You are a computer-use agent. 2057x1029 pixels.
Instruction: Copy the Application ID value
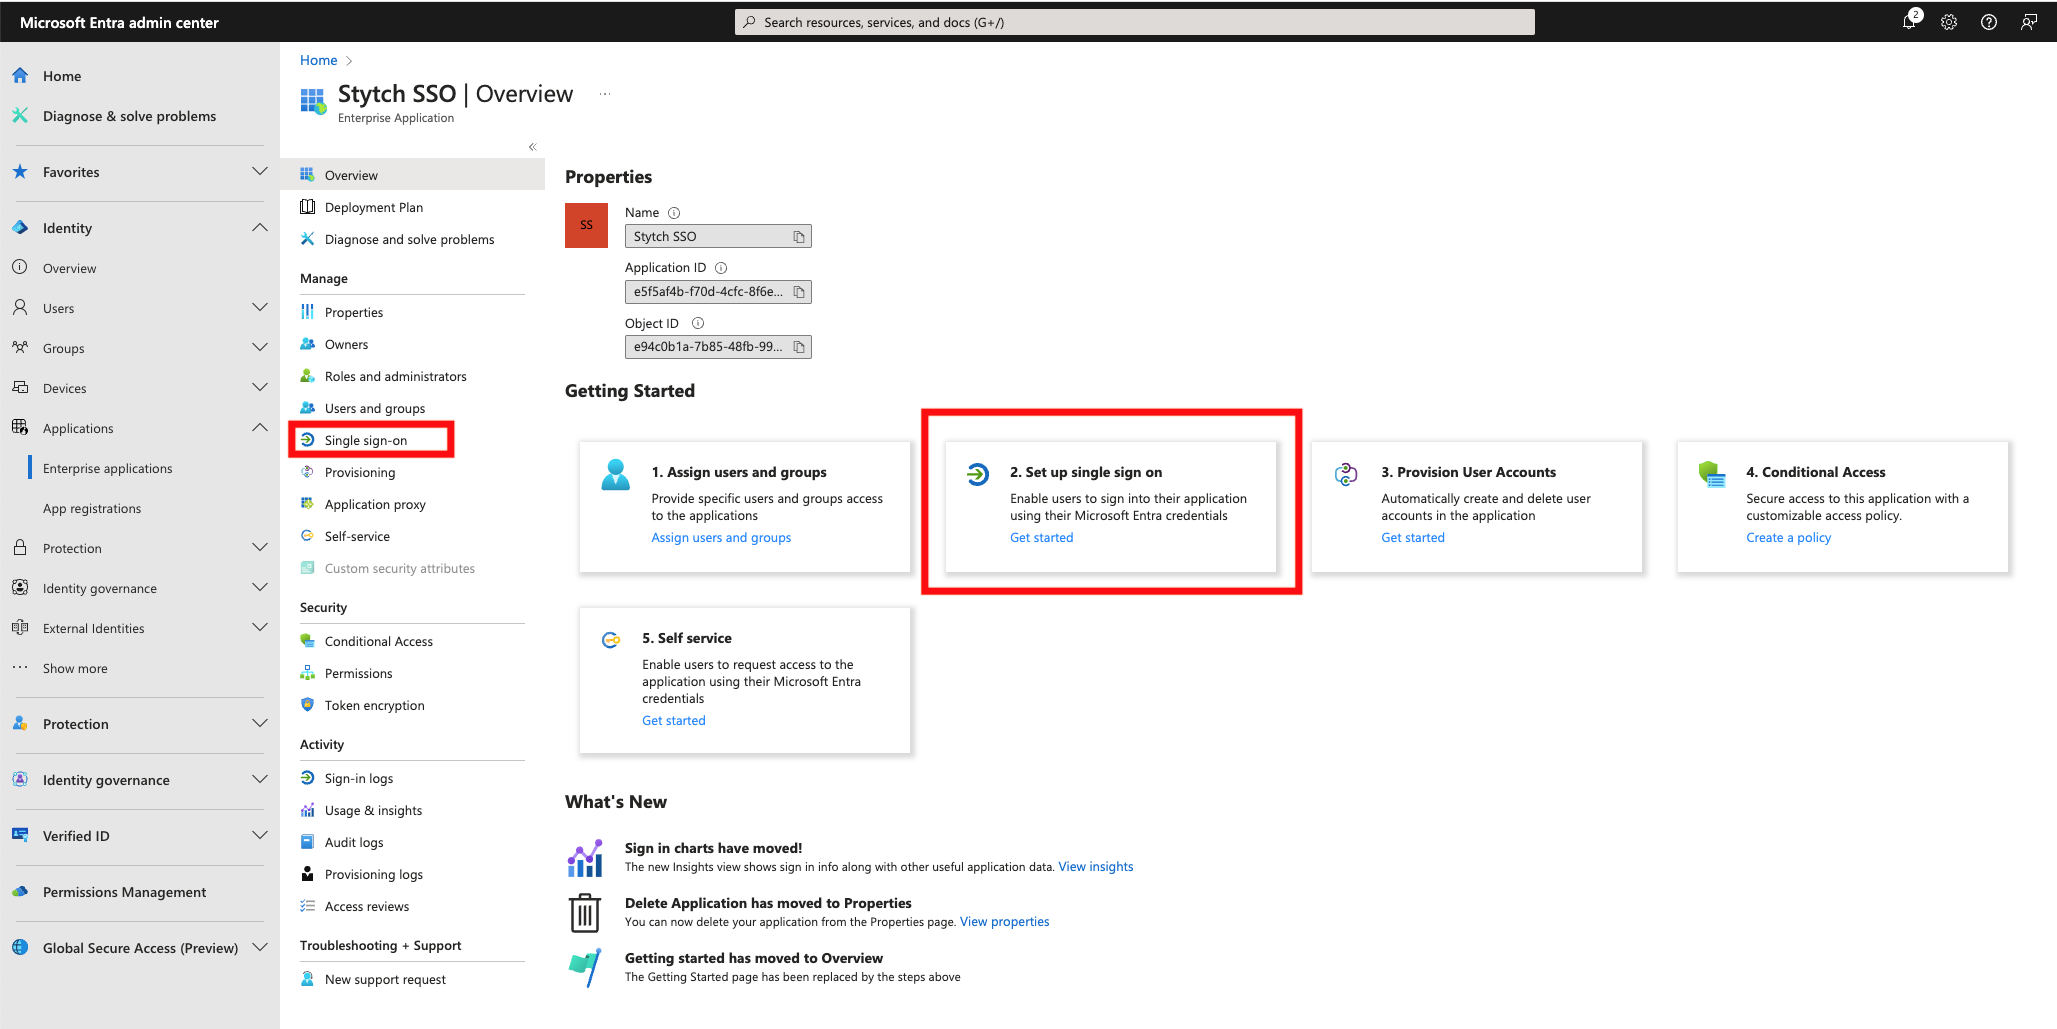tap(799, 292)
